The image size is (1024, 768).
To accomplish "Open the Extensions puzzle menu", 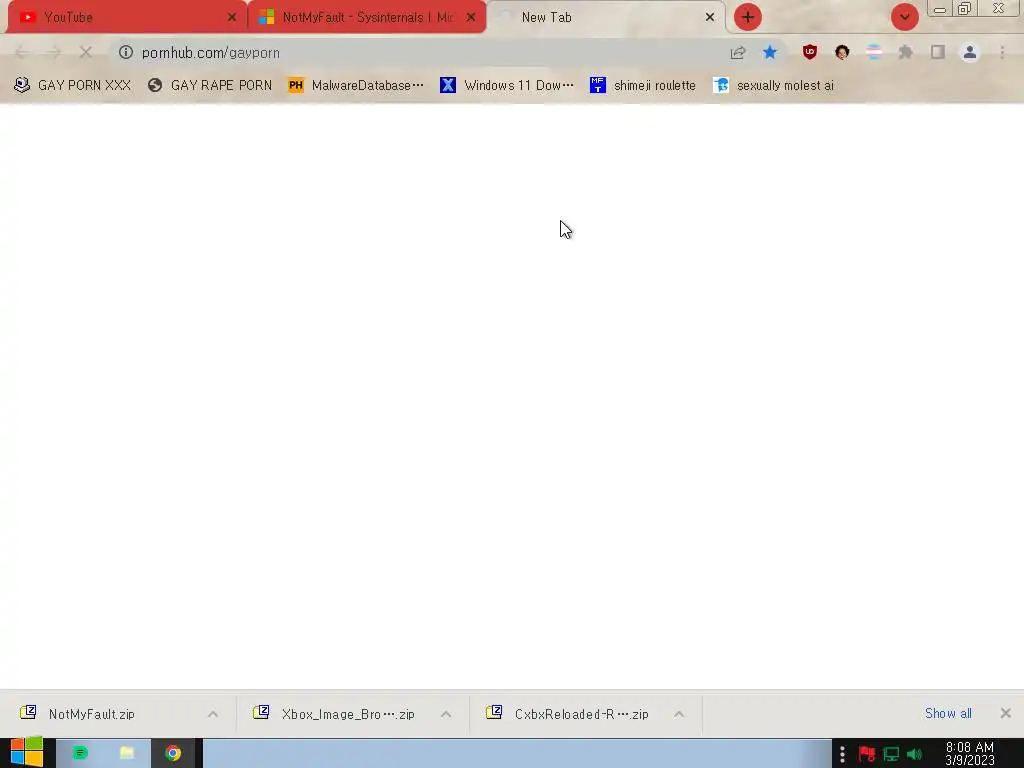I will coord(906,52).
